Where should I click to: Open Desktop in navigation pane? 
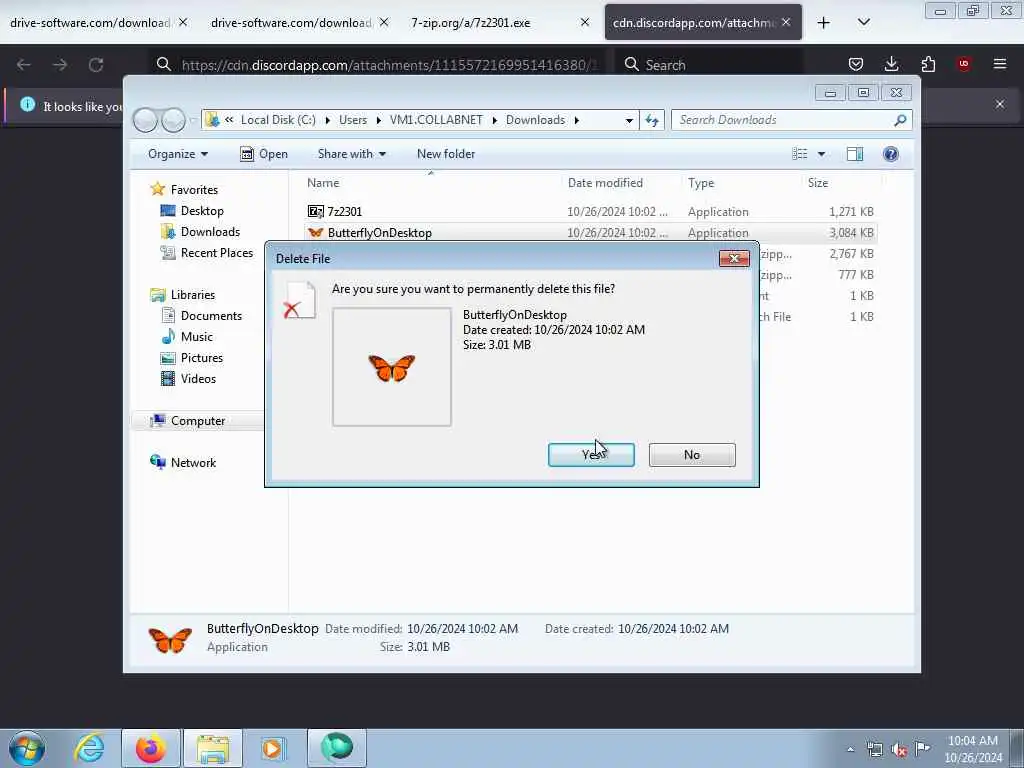tap(202, 211)
